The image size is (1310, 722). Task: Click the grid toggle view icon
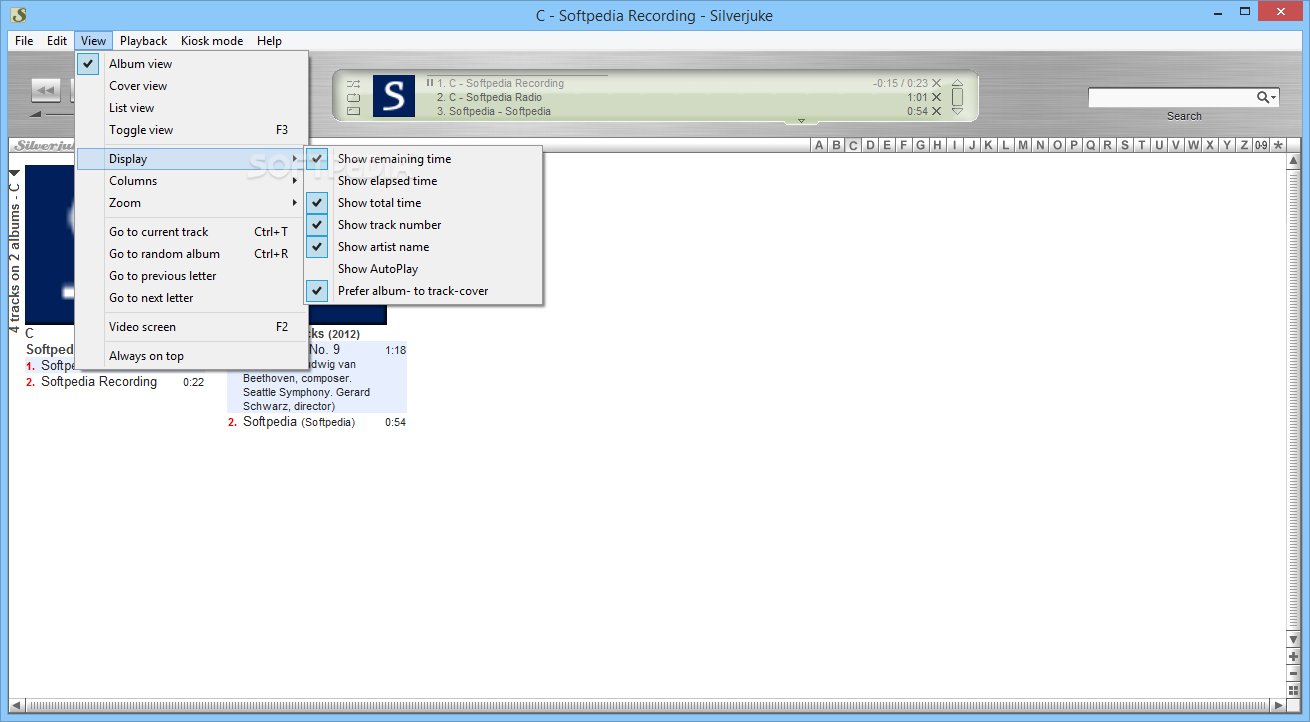[1293, 689]
